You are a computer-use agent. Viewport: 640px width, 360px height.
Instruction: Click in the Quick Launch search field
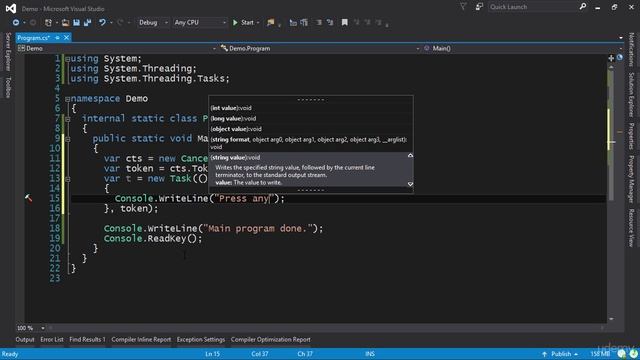click(533, 7)
